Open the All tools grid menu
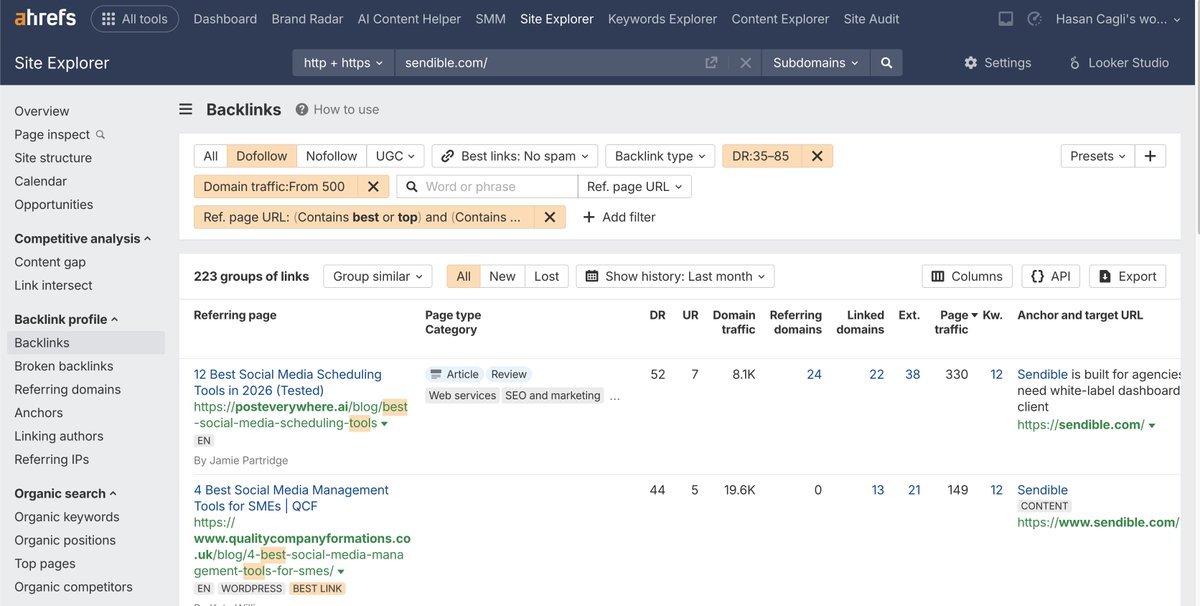This screenshot has height=606, width=1200. (135, 19)
